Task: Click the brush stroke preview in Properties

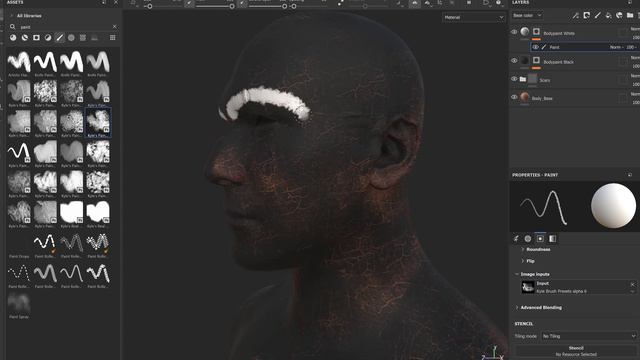Action: point(544,207)
